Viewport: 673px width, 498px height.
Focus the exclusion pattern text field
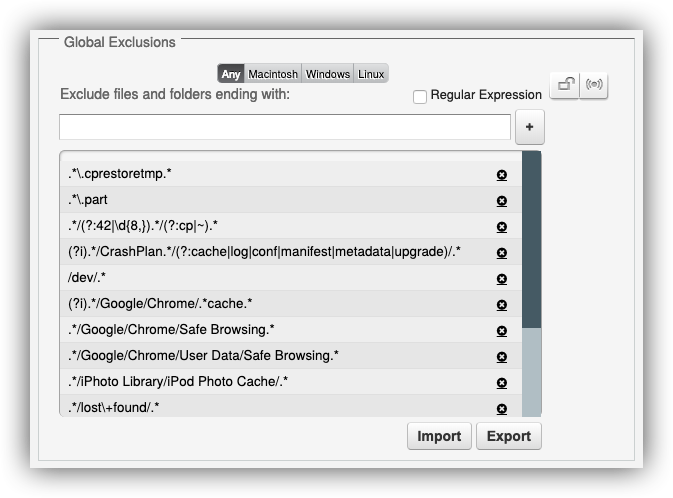285,127
